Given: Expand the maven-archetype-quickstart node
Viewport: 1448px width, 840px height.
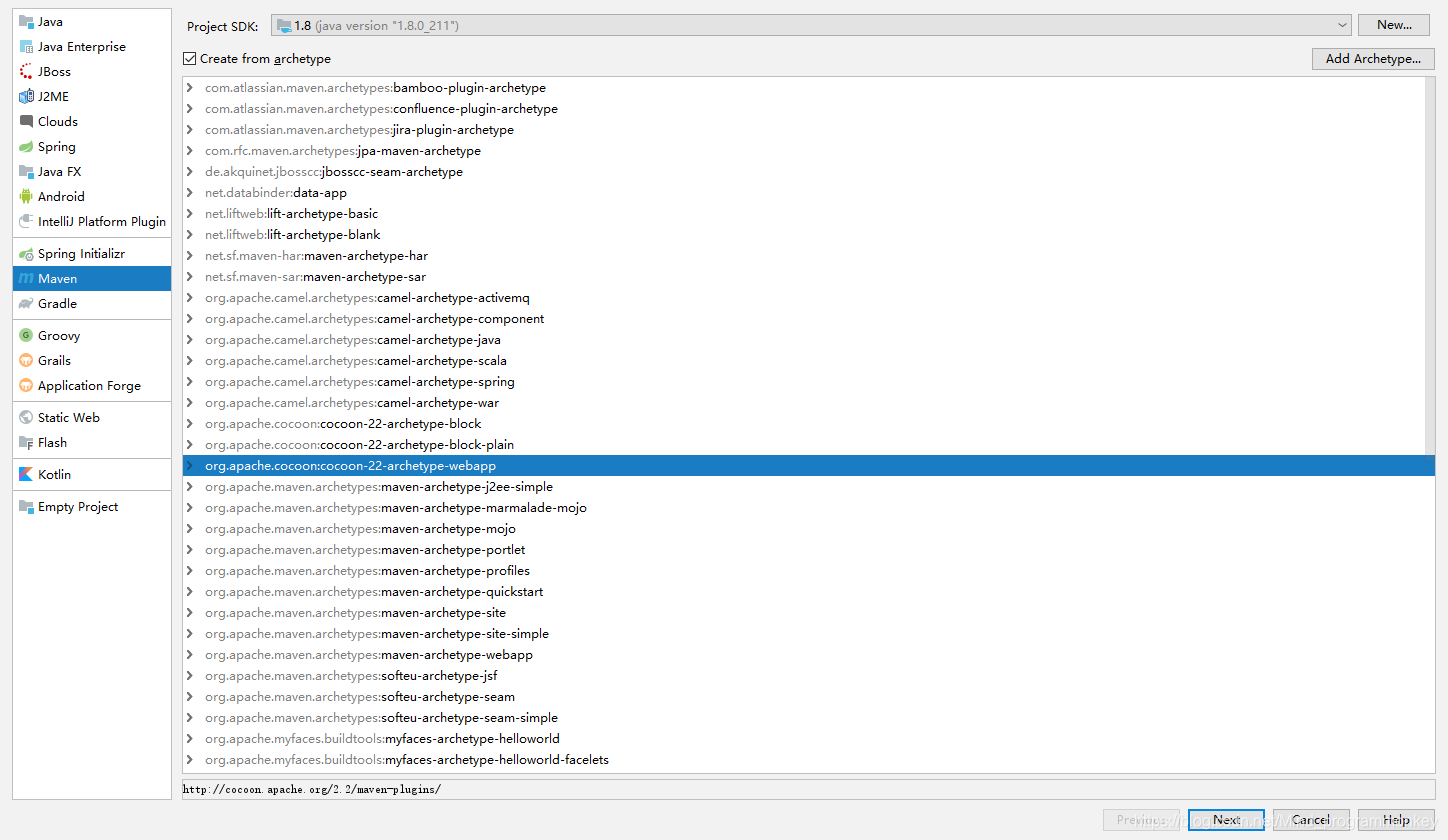Looking at the screenshot, I should (189, 592).
